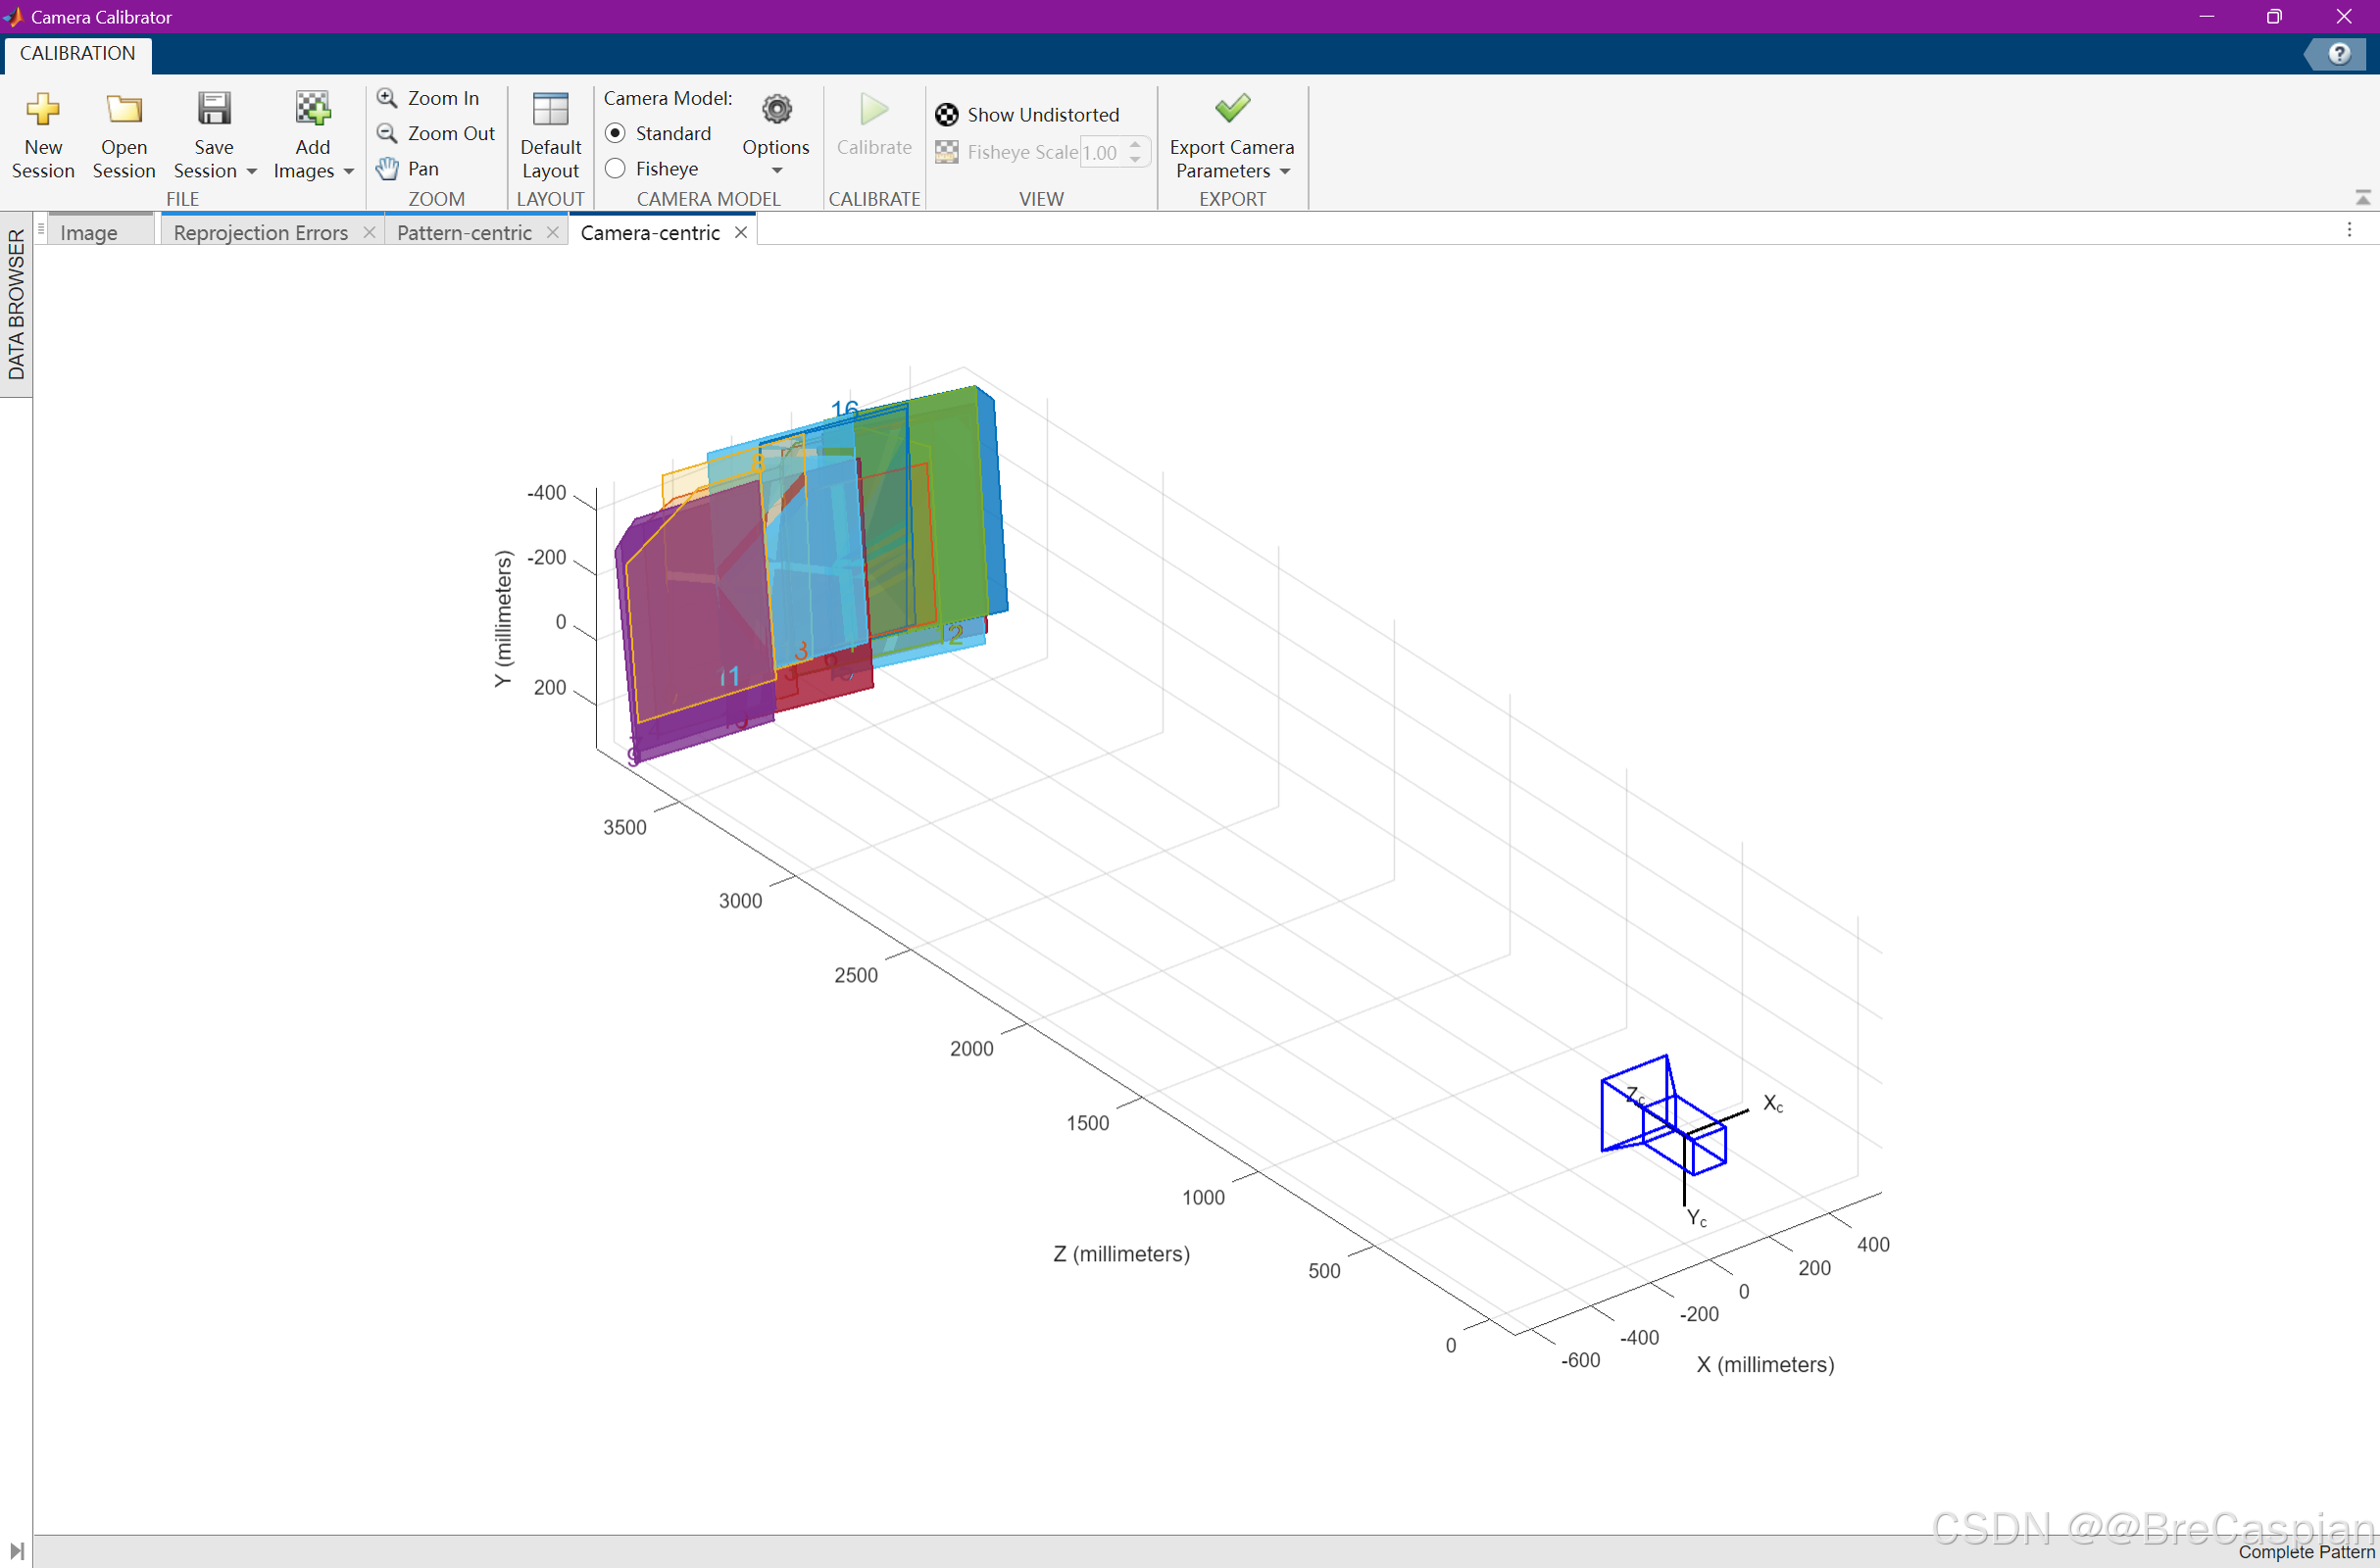Collapse the toolstrip ribbon
Viewport: 2380px width, 1568px height.
[2362, 198]
